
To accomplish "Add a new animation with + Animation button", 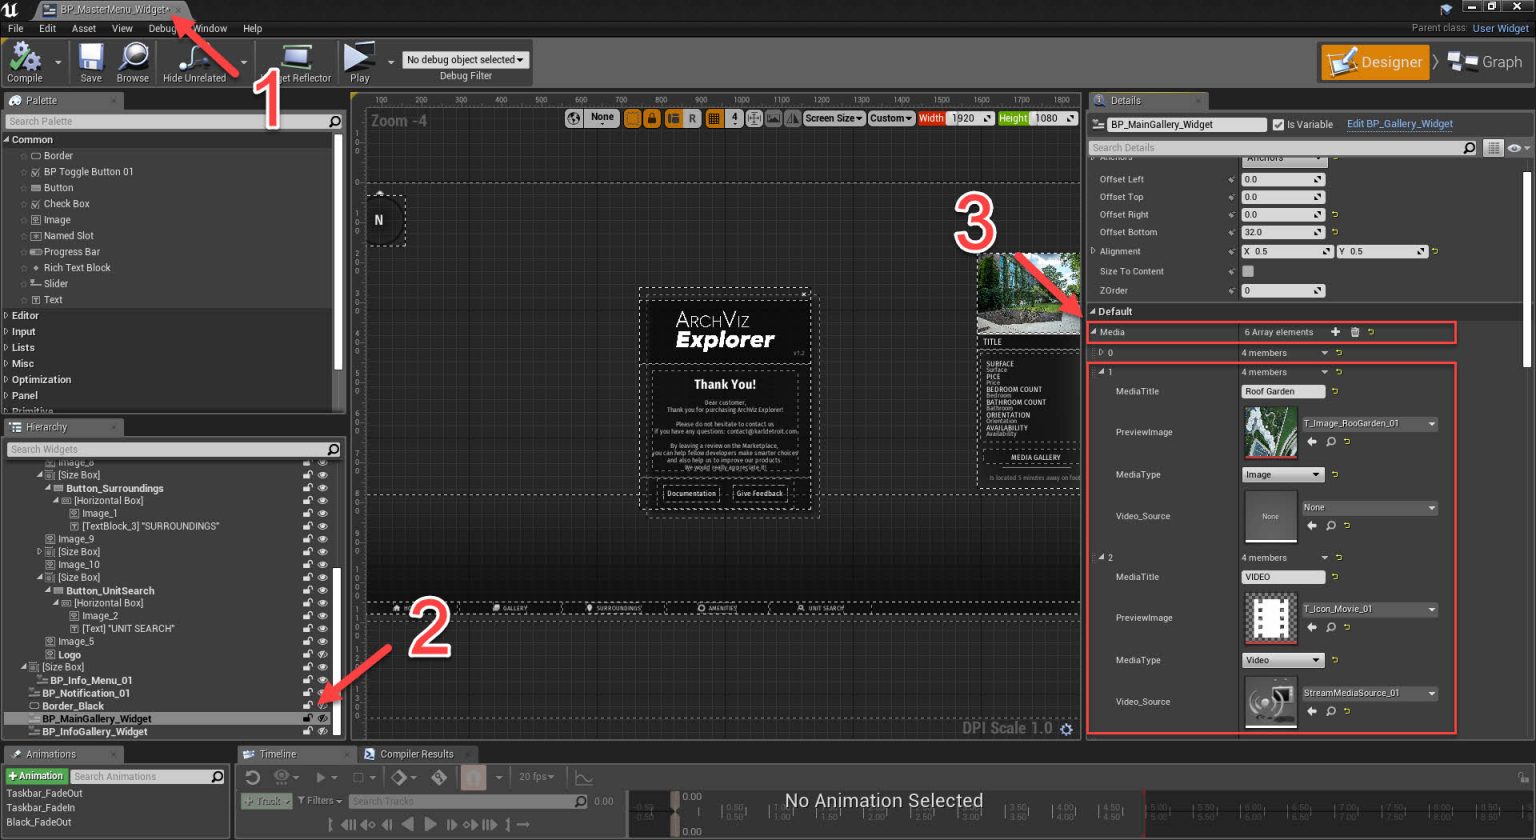I will pos(36,775).
